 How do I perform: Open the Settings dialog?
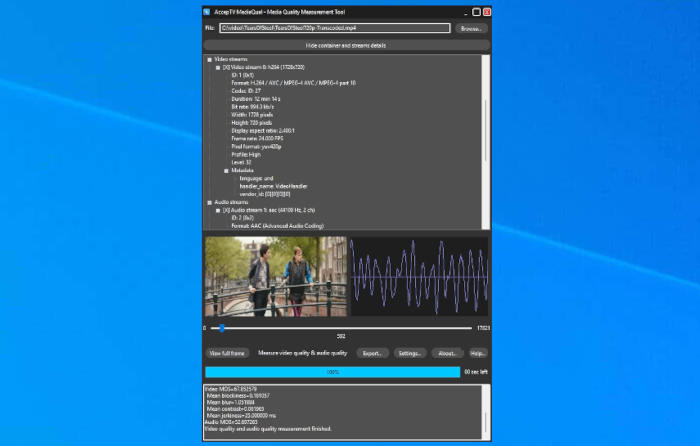click(x=410, y=353)
